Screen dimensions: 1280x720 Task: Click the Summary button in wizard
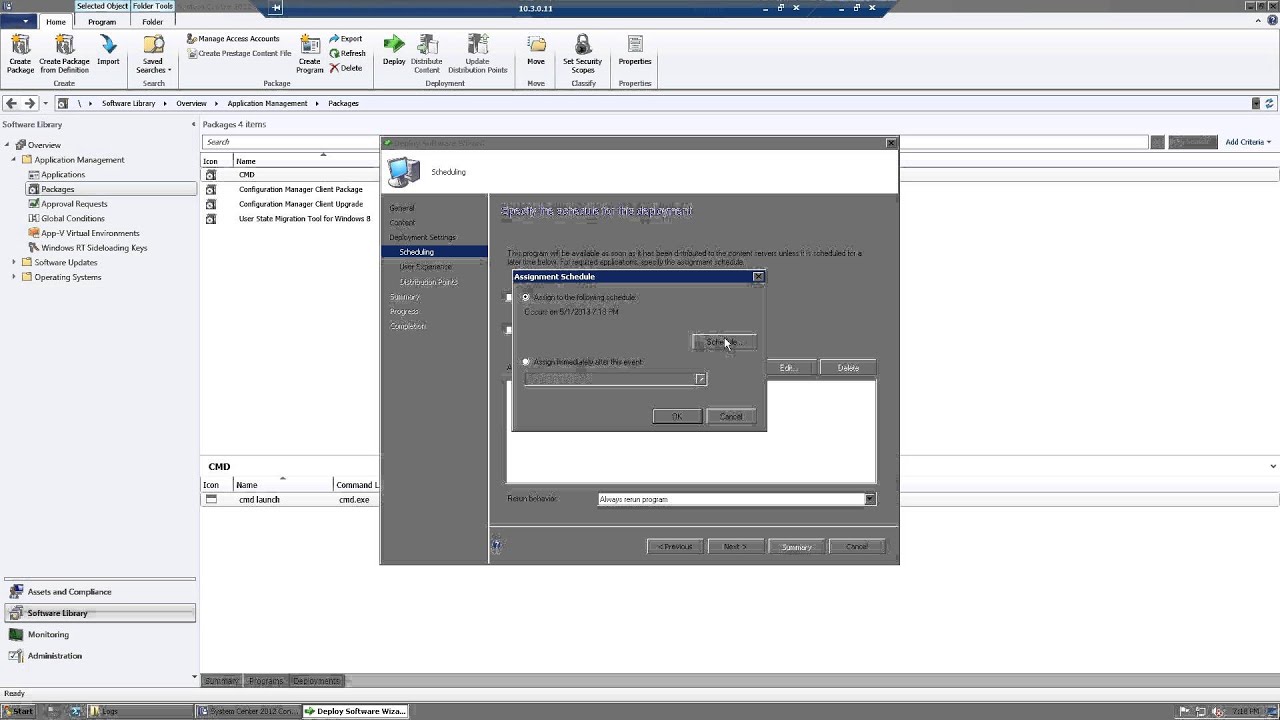coord(796,547)
